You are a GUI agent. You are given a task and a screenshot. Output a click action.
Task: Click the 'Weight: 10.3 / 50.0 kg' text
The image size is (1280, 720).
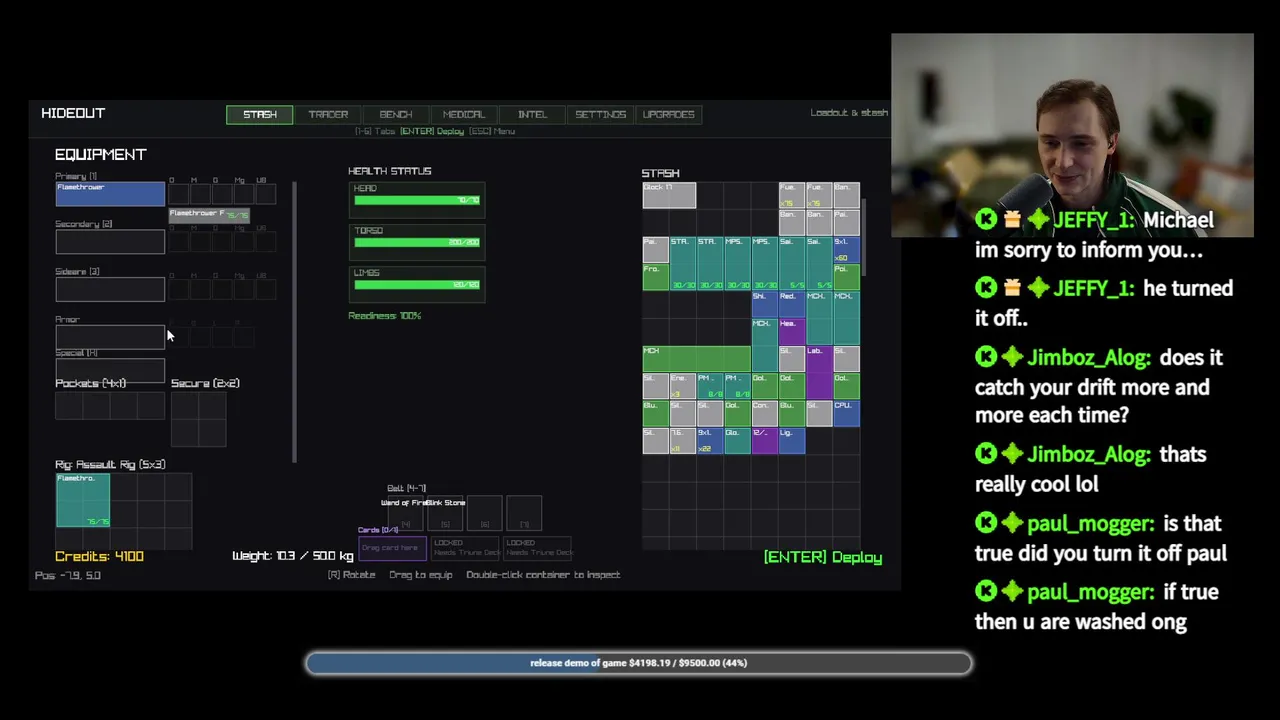click(x=293, y=556)
